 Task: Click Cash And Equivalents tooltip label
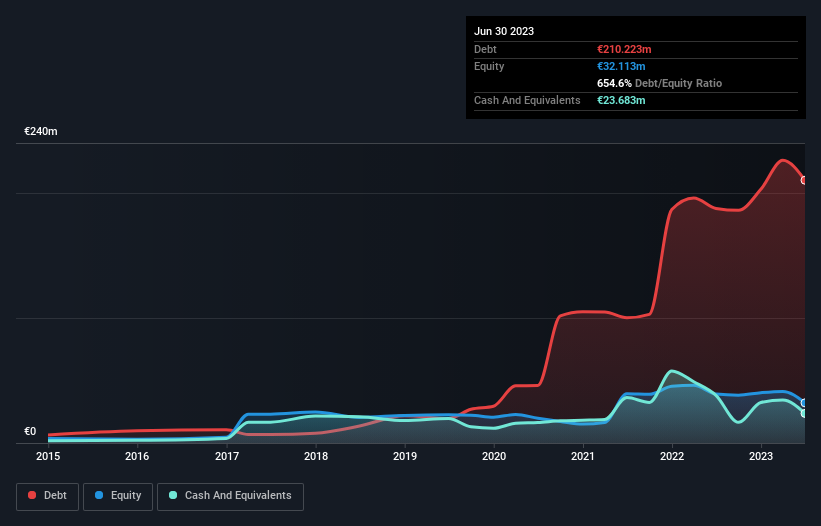click(527, 100)
